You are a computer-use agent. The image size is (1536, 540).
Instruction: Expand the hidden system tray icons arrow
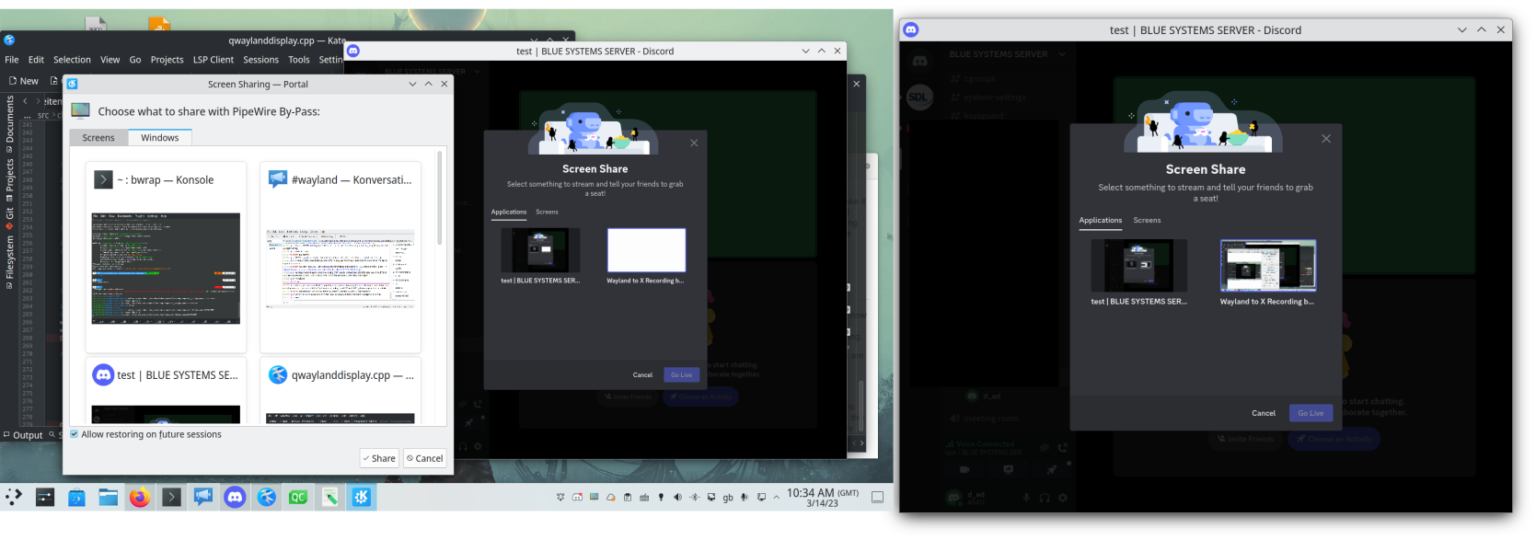coord(778,497)
